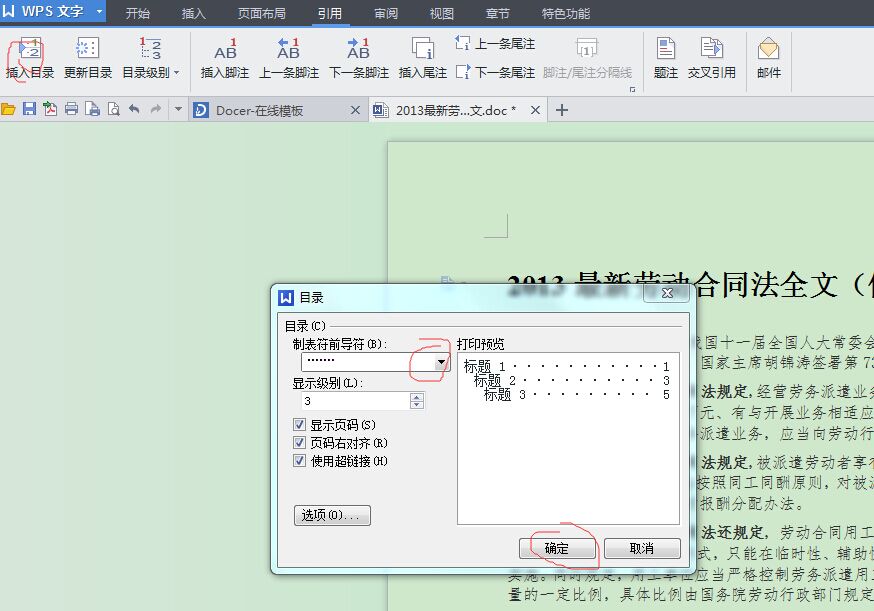Click the 标题 3 line in print preview
Image resolution: width=874 pixels, height=611 pixels.
pyautogui.click(x=576, y=395)
